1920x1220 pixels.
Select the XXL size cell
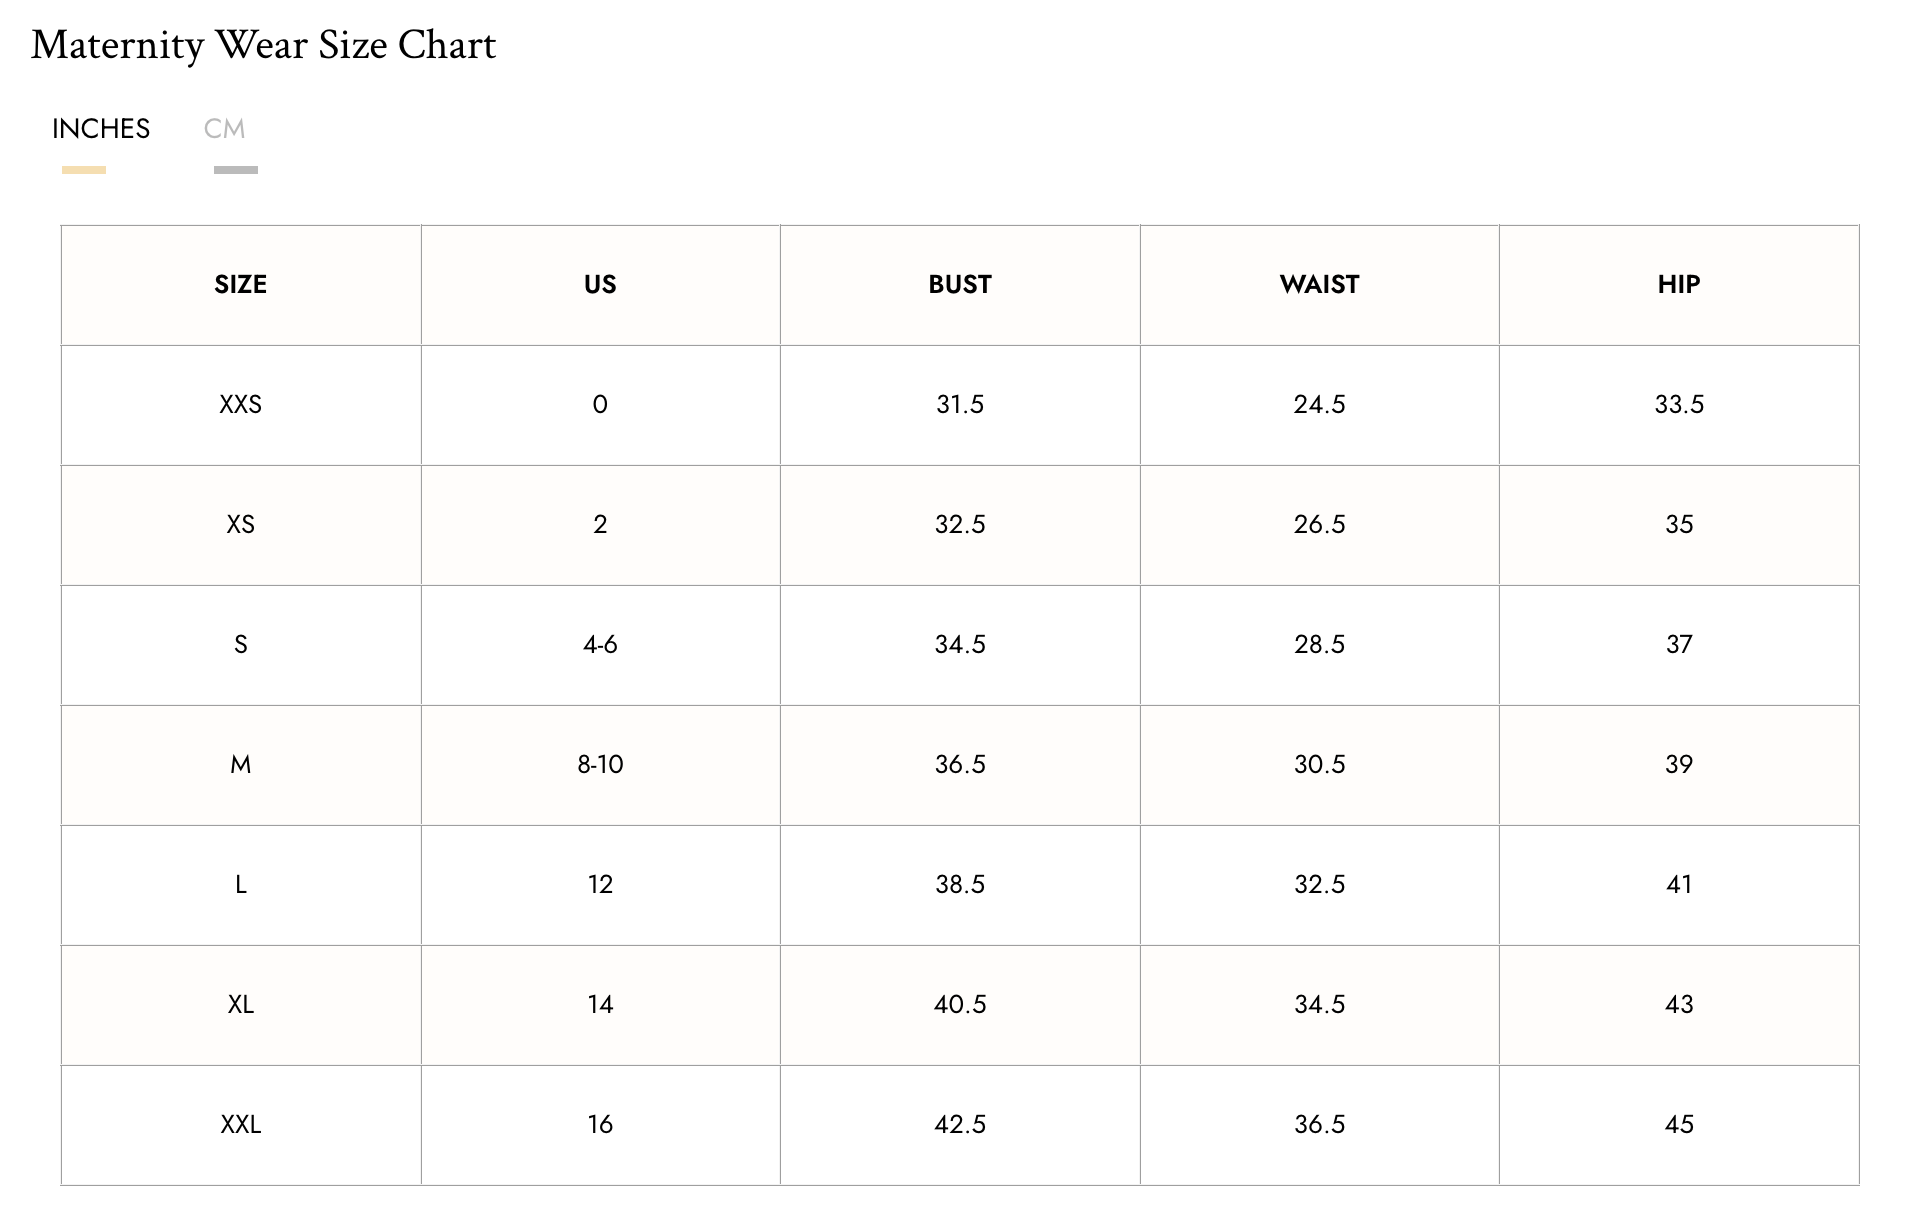(x=240, y=1125)
